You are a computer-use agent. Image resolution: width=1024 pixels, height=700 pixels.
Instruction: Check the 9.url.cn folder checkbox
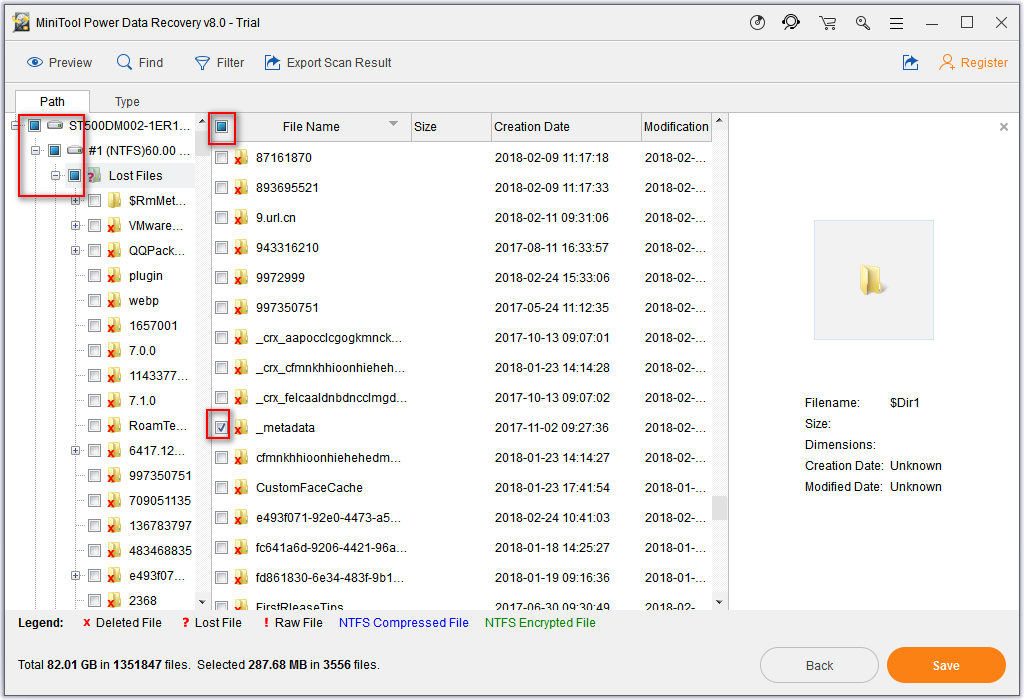click(x=221, y=217)
